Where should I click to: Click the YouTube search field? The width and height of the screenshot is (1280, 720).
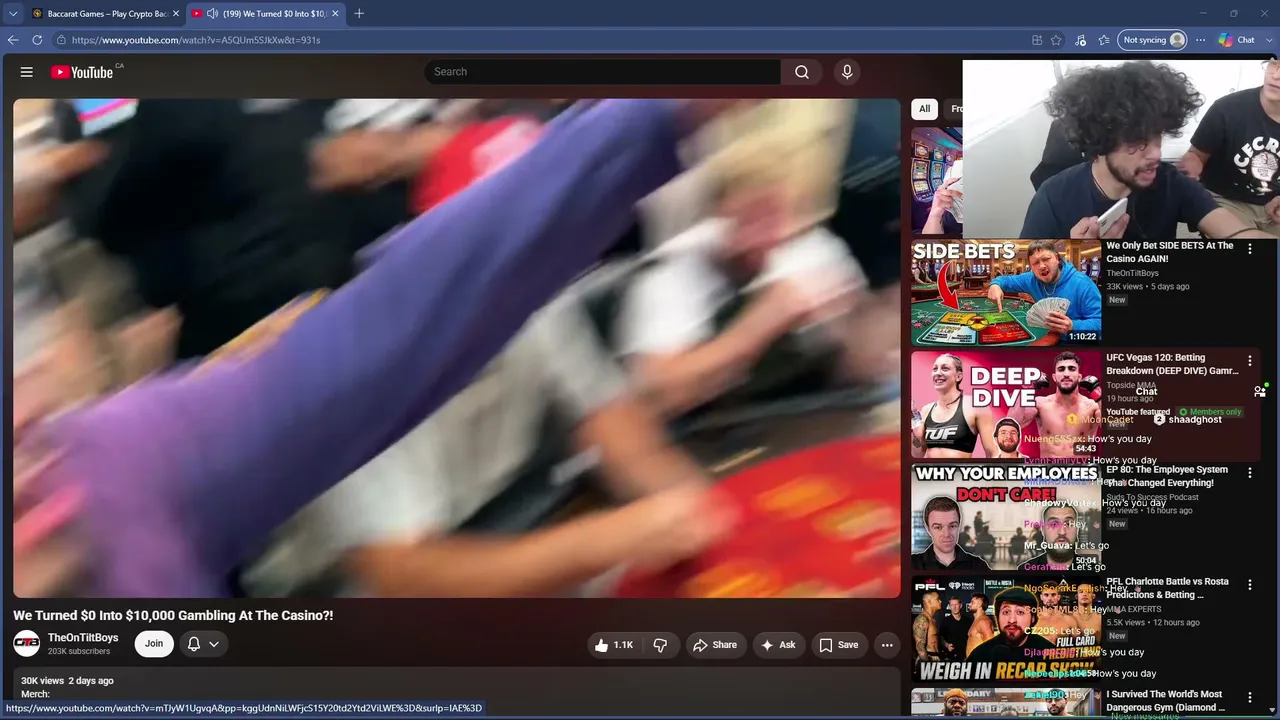[x=603, y=72]
